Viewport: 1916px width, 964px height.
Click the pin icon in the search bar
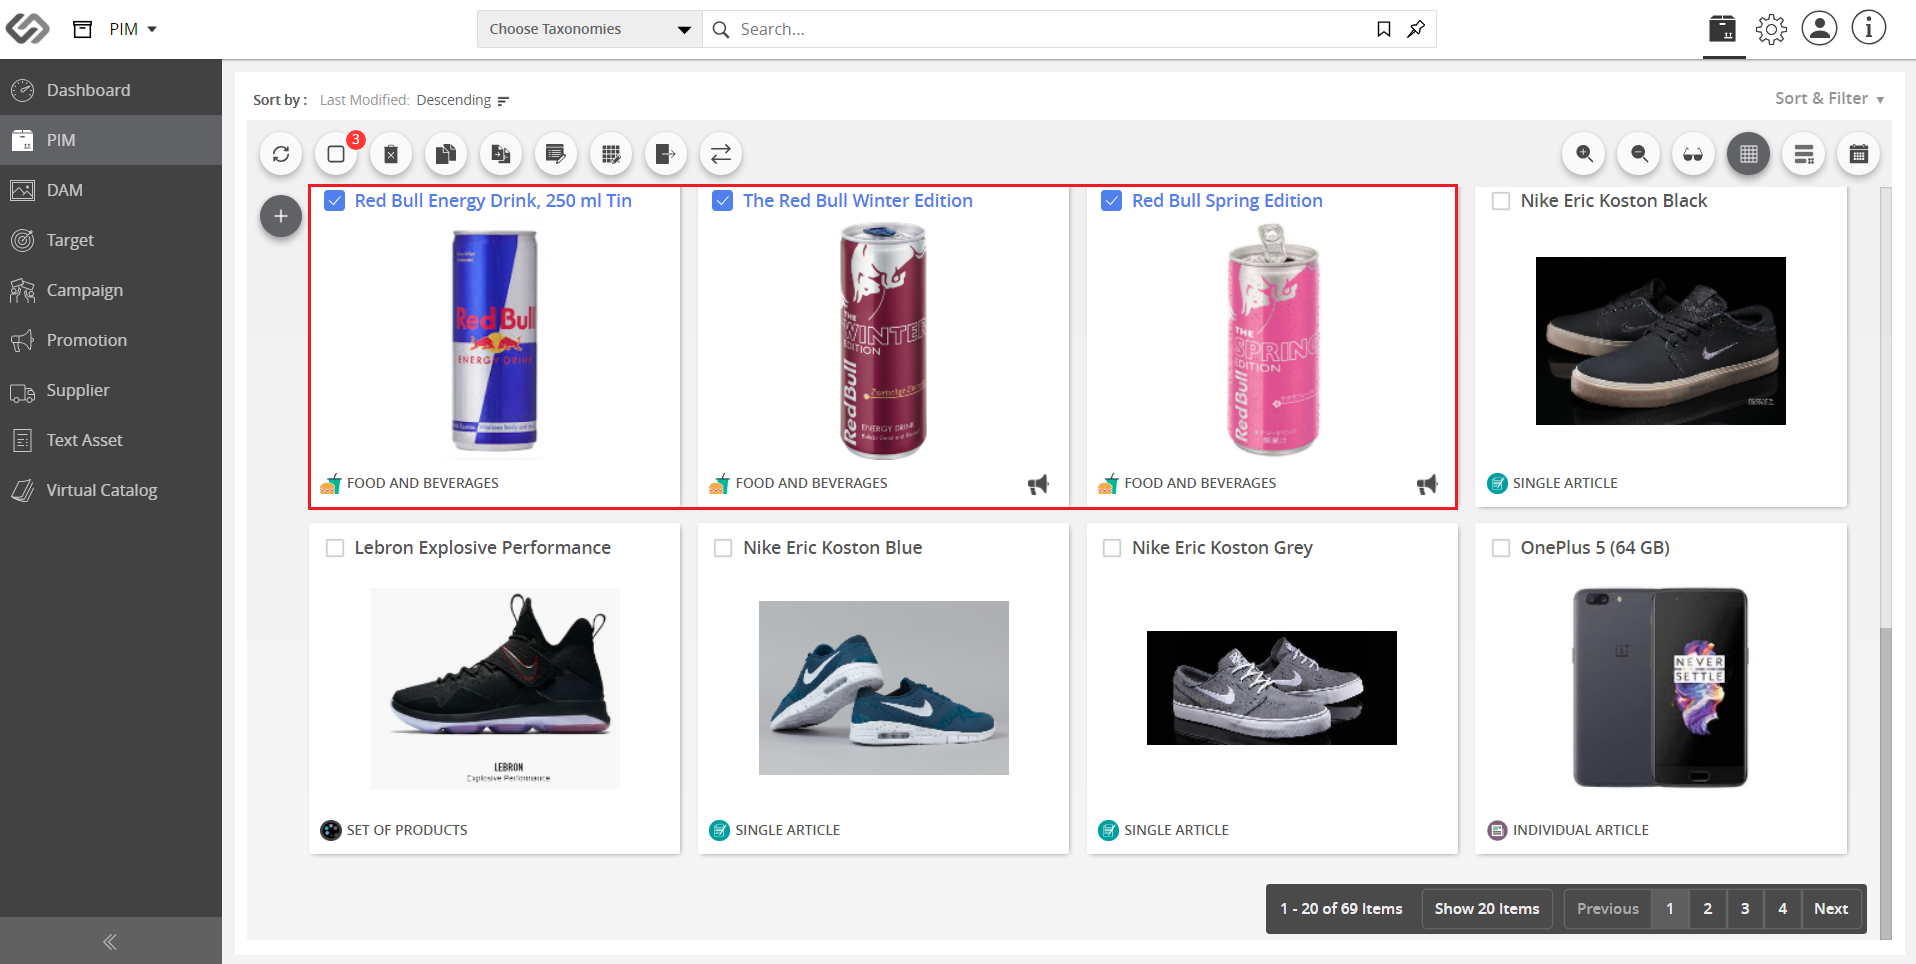[1416, 29]
